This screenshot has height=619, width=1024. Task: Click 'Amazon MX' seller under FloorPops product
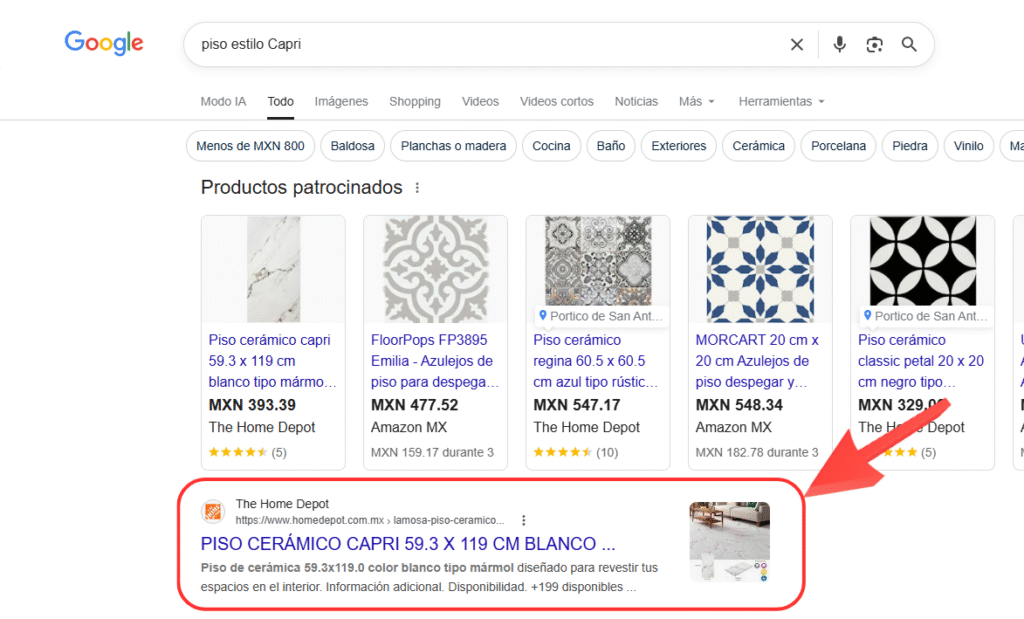click(409, 427)
